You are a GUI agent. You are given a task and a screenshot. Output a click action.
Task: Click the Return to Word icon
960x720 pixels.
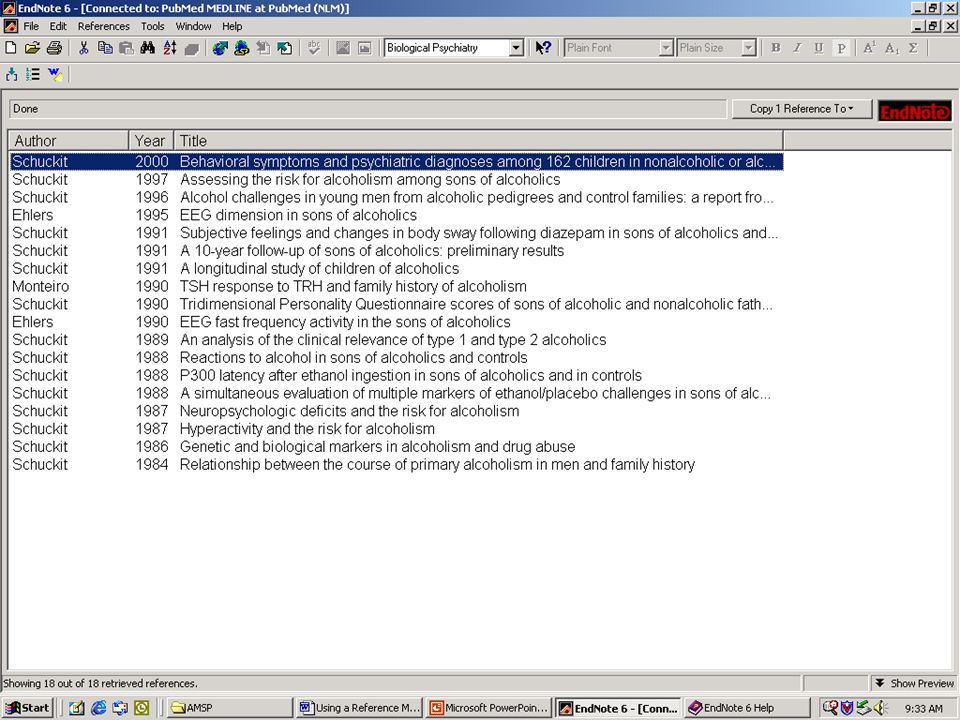click(x=55, y=75)
